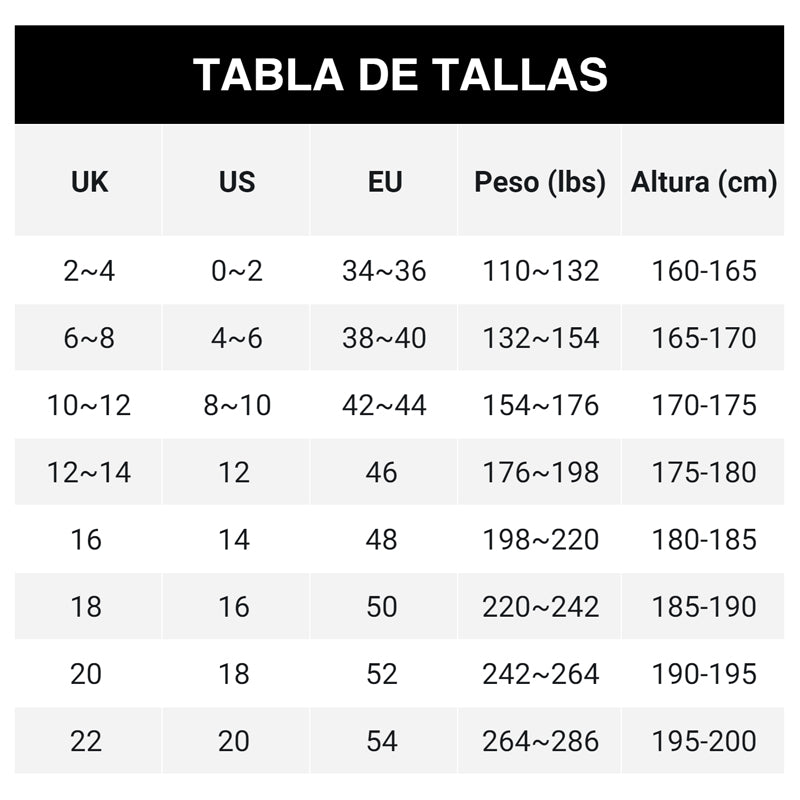Image resolution: width=800 pixels, height=800 pixels.
Task: Select the UK size 2~4 cell
Action: tap(88, 270)
